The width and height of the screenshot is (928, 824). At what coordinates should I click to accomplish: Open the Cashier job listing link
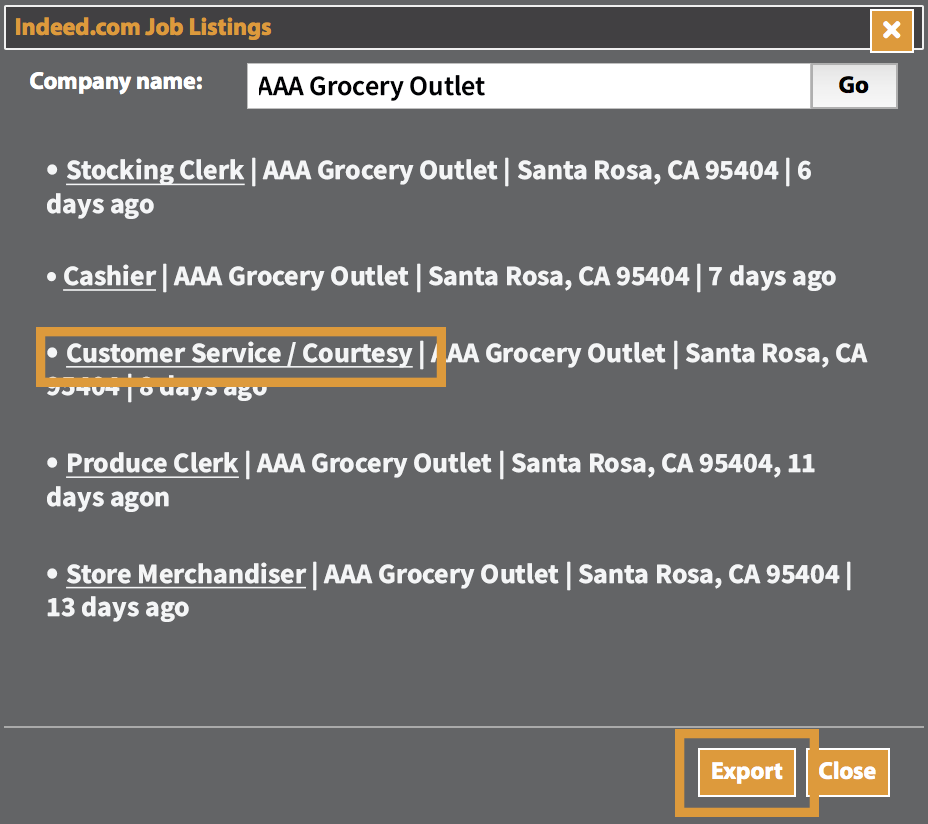pyautogui.click(x=109, y=276)
